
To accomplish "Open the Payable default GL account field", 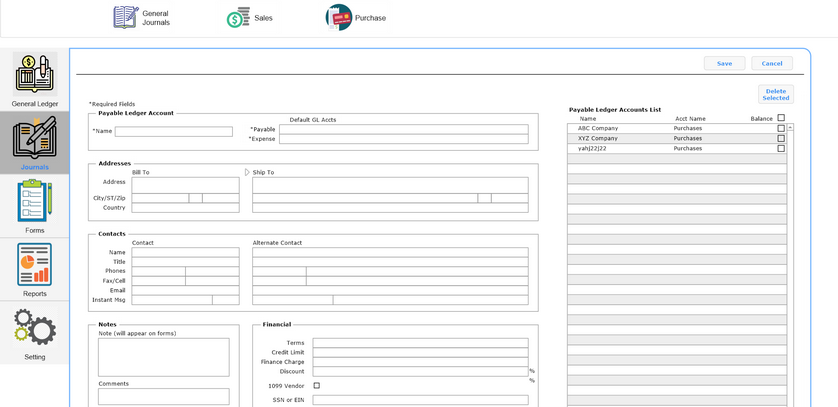I will tap(403, 129).
